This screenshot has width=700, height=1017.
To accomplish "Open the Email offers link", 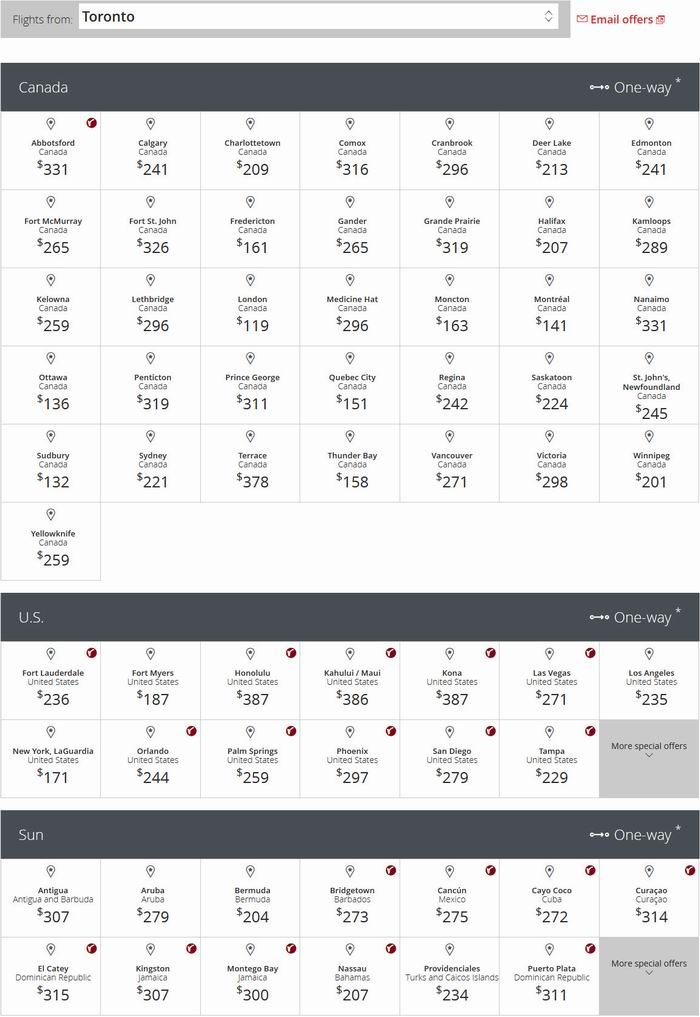I will [x=621, y=20].
